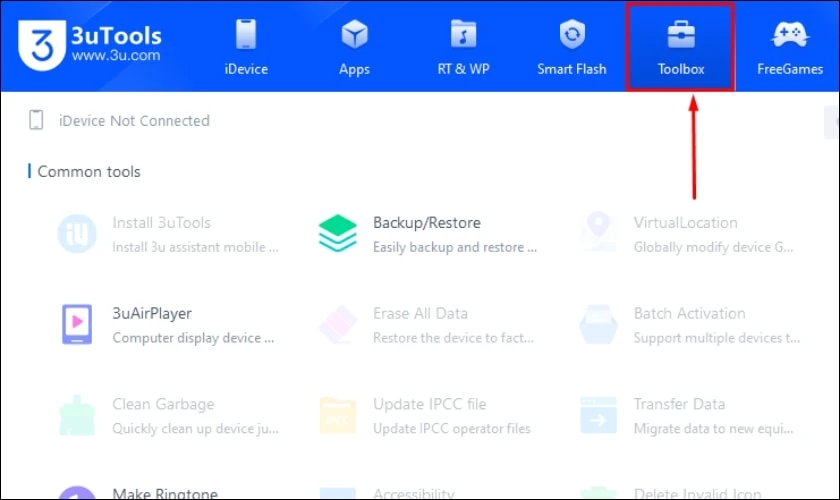Screen dimensions: 840x500
Task: Select the Toolbox tab label
Action: (681, 69)
